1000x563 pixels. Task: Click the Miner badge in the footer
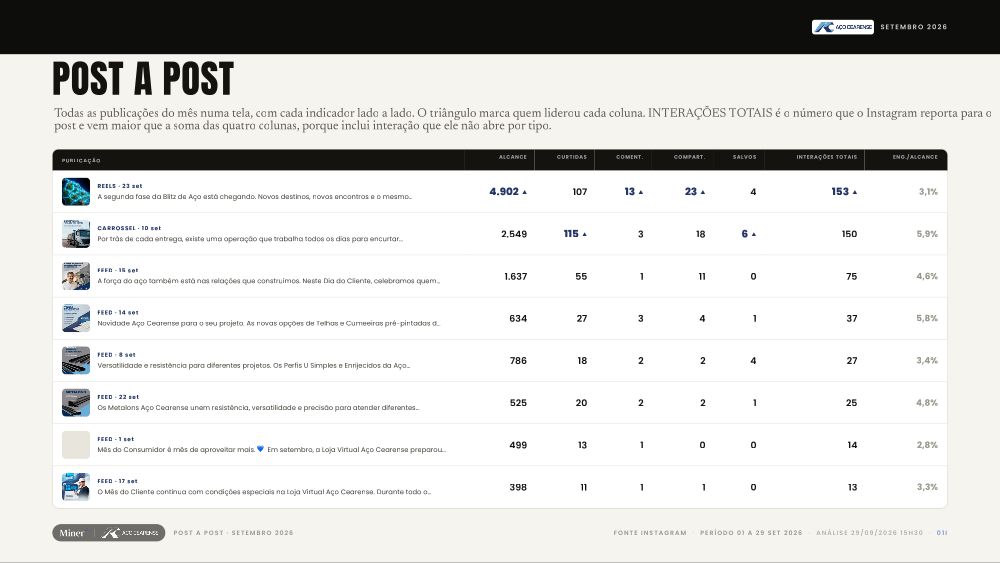coord(71,533)
